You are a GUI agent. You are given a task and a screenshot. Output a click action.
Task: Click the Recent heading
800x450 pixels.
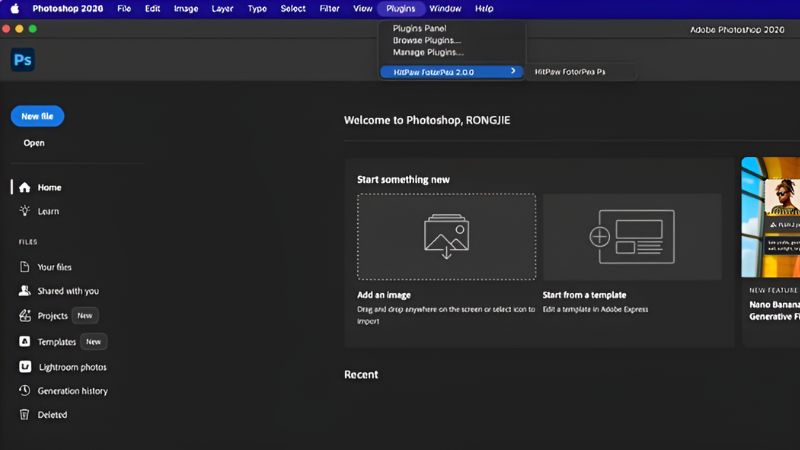[x=361, y=374]
